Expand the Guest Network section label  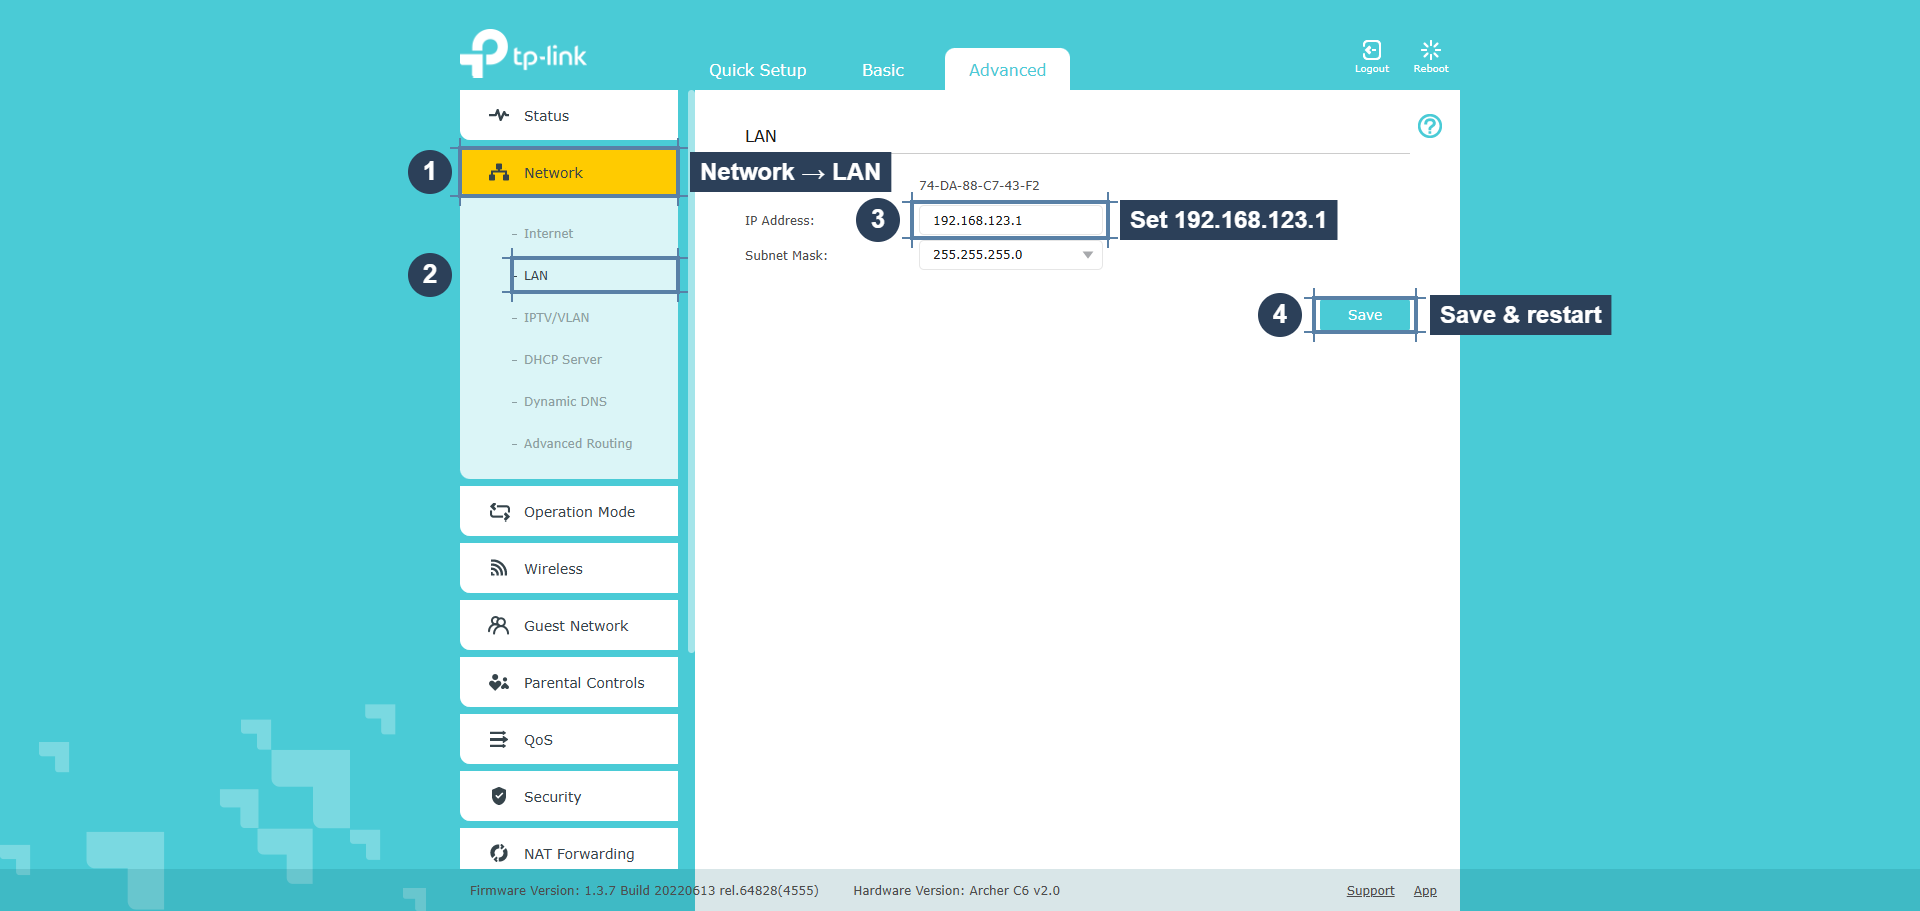pos(576,626)
